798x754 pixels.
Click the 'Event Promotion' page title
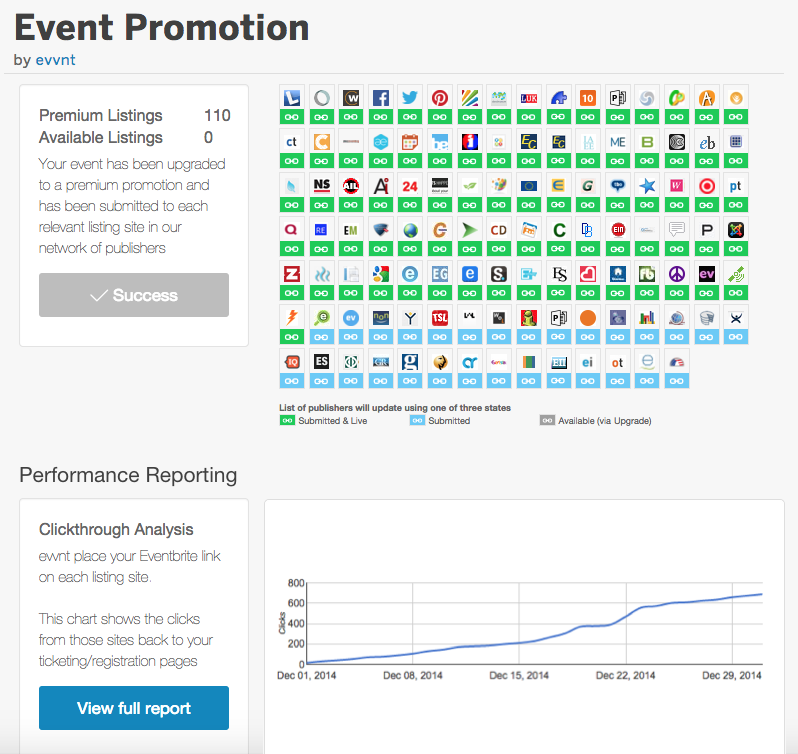click(162, 27)
